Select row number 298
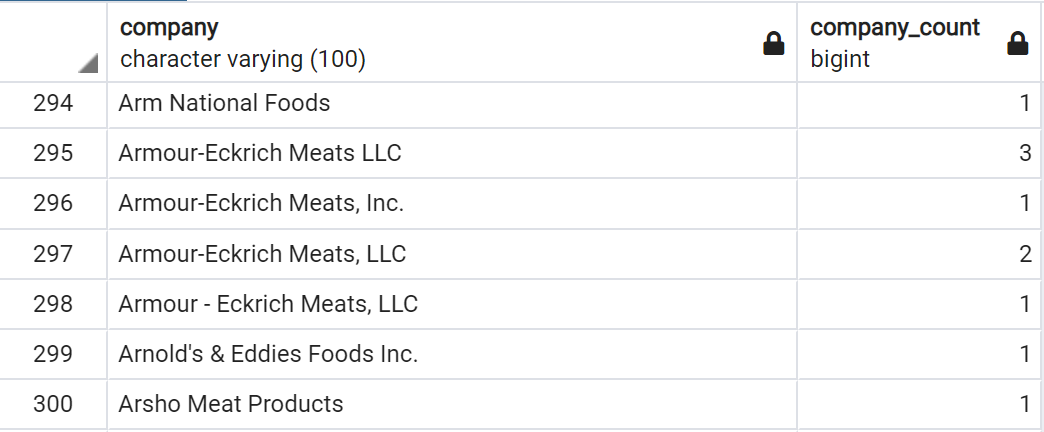Image resolution: width=1044 pixels, height=432 pixels. click(x=53, y=304)
